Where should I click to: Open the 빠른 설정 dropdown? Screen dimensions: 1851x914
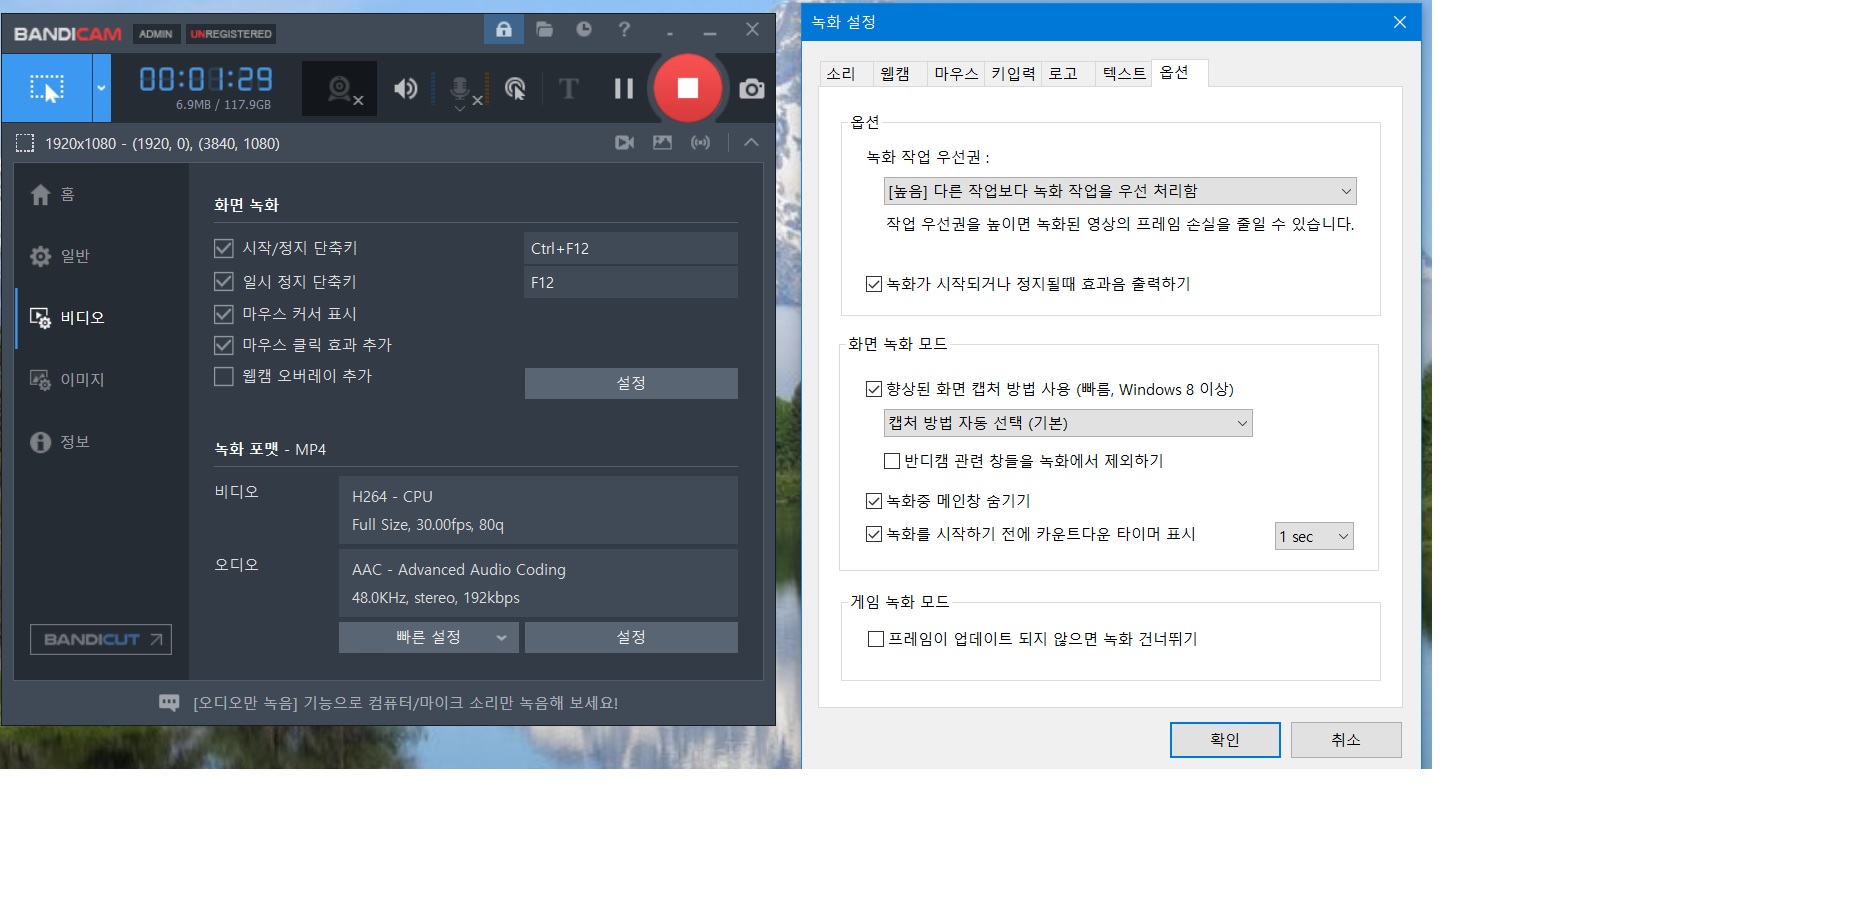point(428,637)
